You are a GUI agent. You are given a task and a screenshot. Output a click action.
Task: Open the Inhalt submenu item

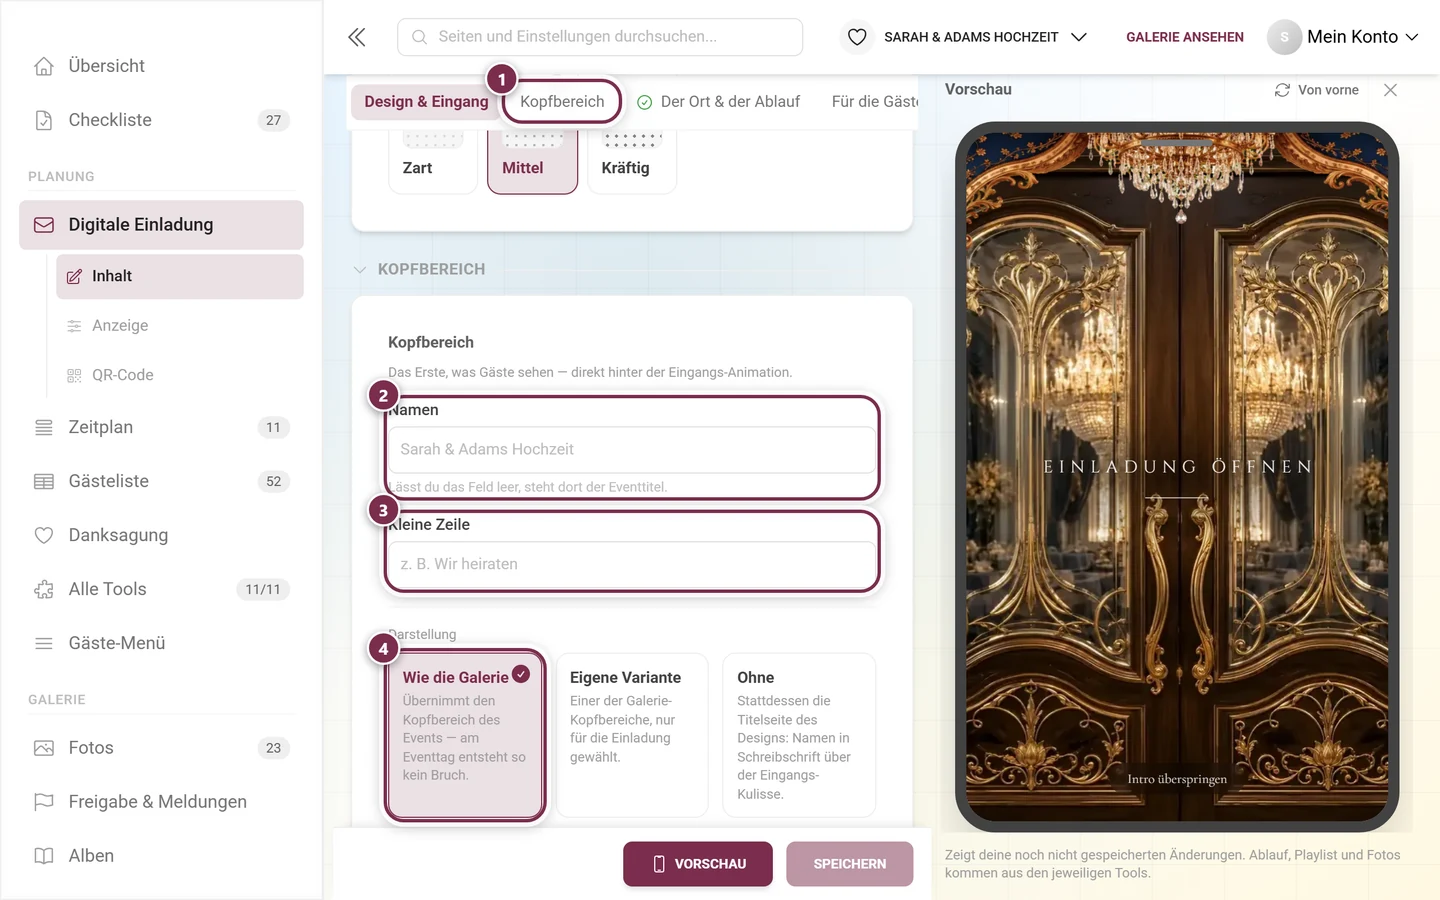180,276
